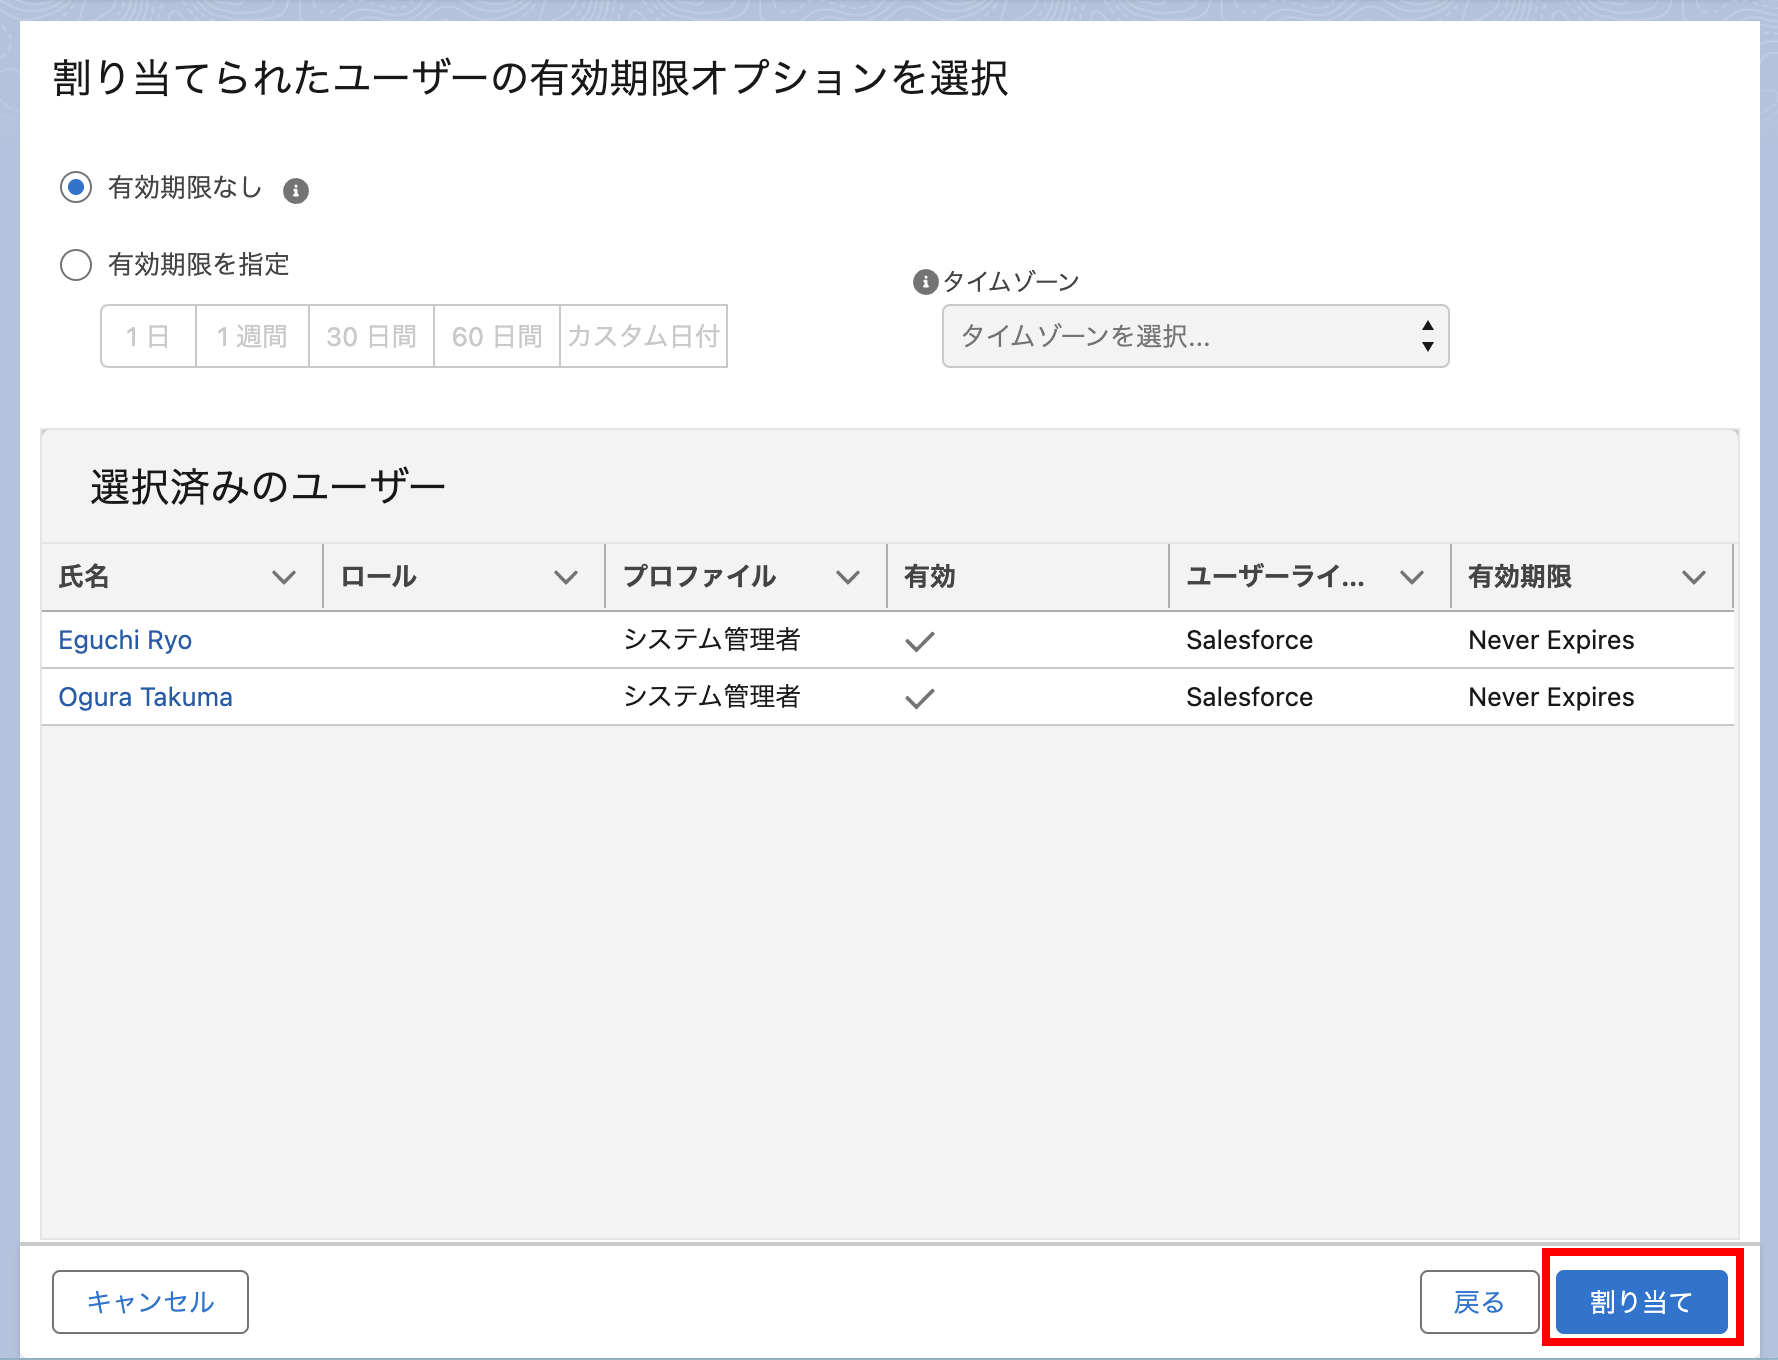The image size is (1778, 1360).
Task: Select the 有効期限なし radio button
Action: pyautogui.click(x=76, y=187)
